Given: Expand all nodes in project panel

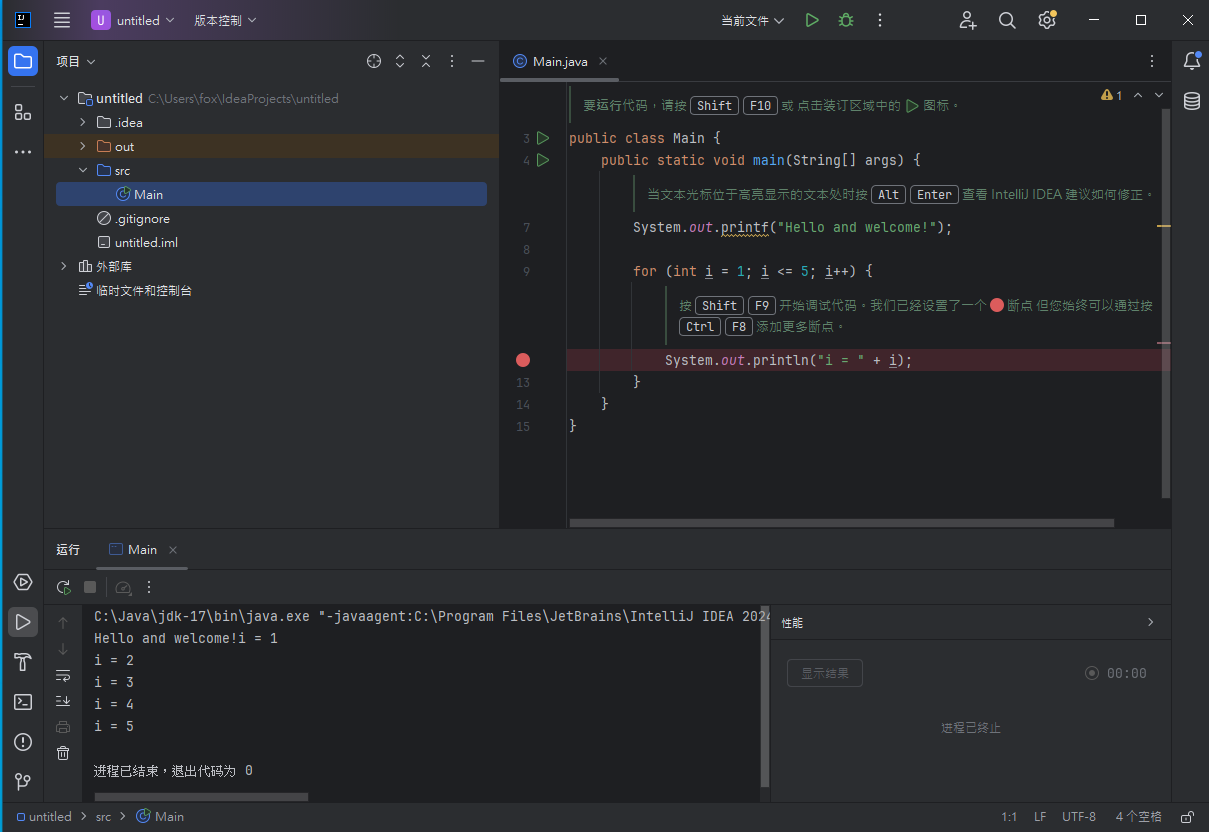Looking at the screenshot, I should (x=400, y=61).
